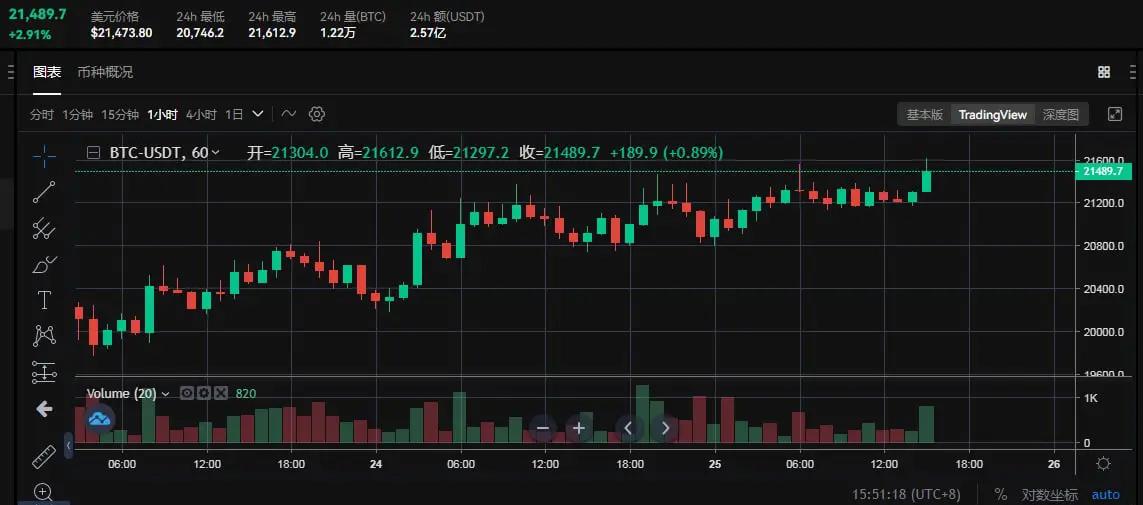Screen dimensions: 1143x505
Task: Open the indicators wave icon
Action: point(288,114)
